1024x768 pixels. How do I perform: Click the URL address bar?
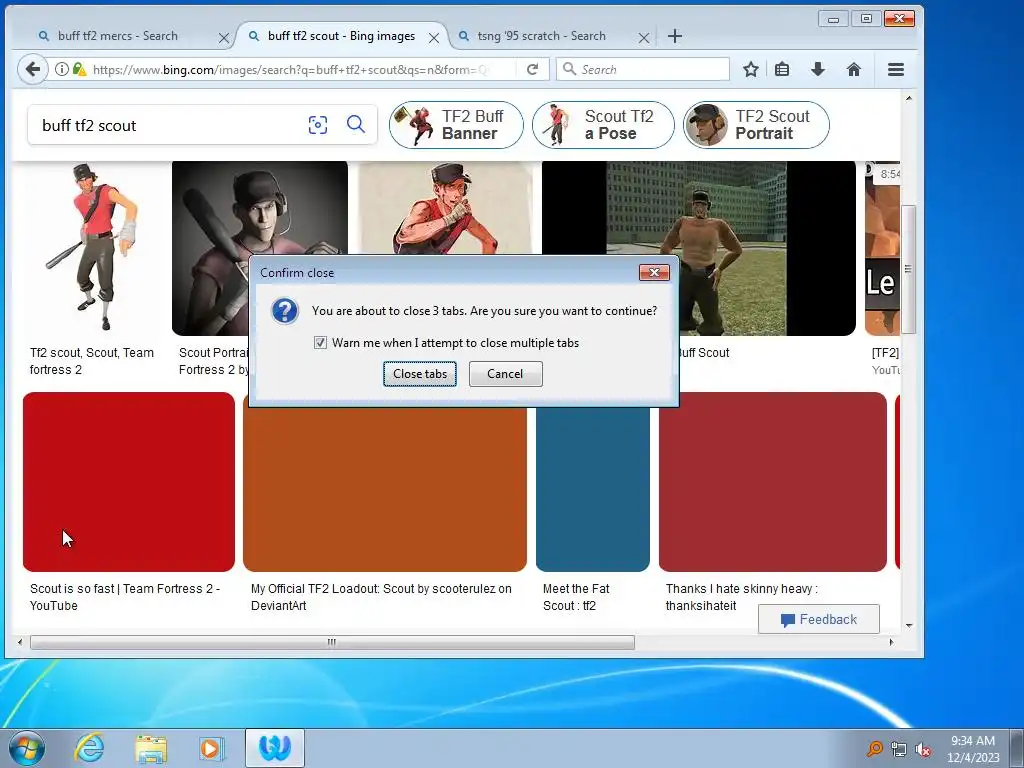pyautogui.click(x=291, y=69)
